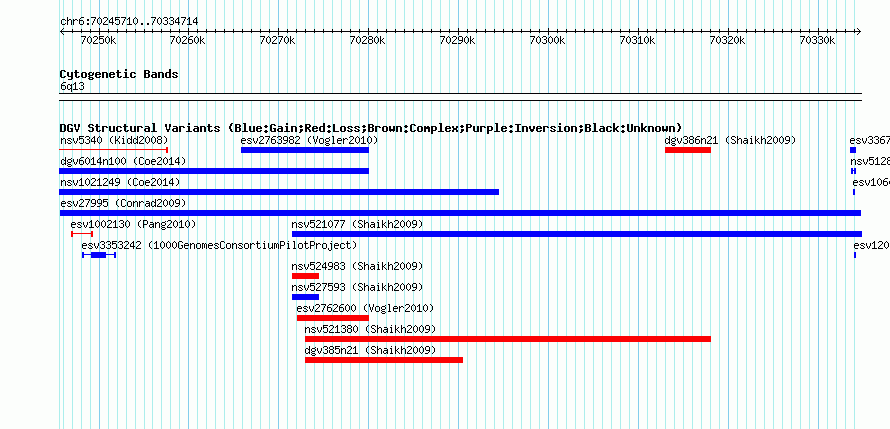The width and height of the screenshot is (890, 429).
Task: Click the blue esv3353242 feature glyph
Action: click(x=99, y=255)
